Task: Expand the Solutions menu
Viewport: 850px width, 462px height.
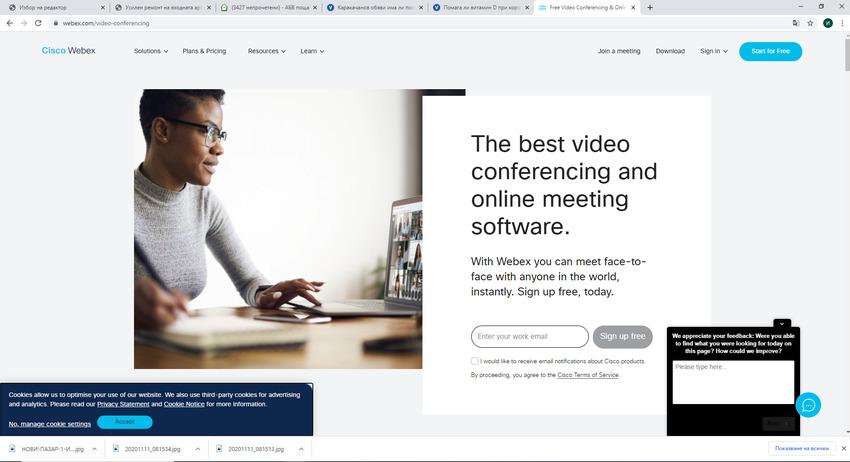Action: click(x=151, y=51)
